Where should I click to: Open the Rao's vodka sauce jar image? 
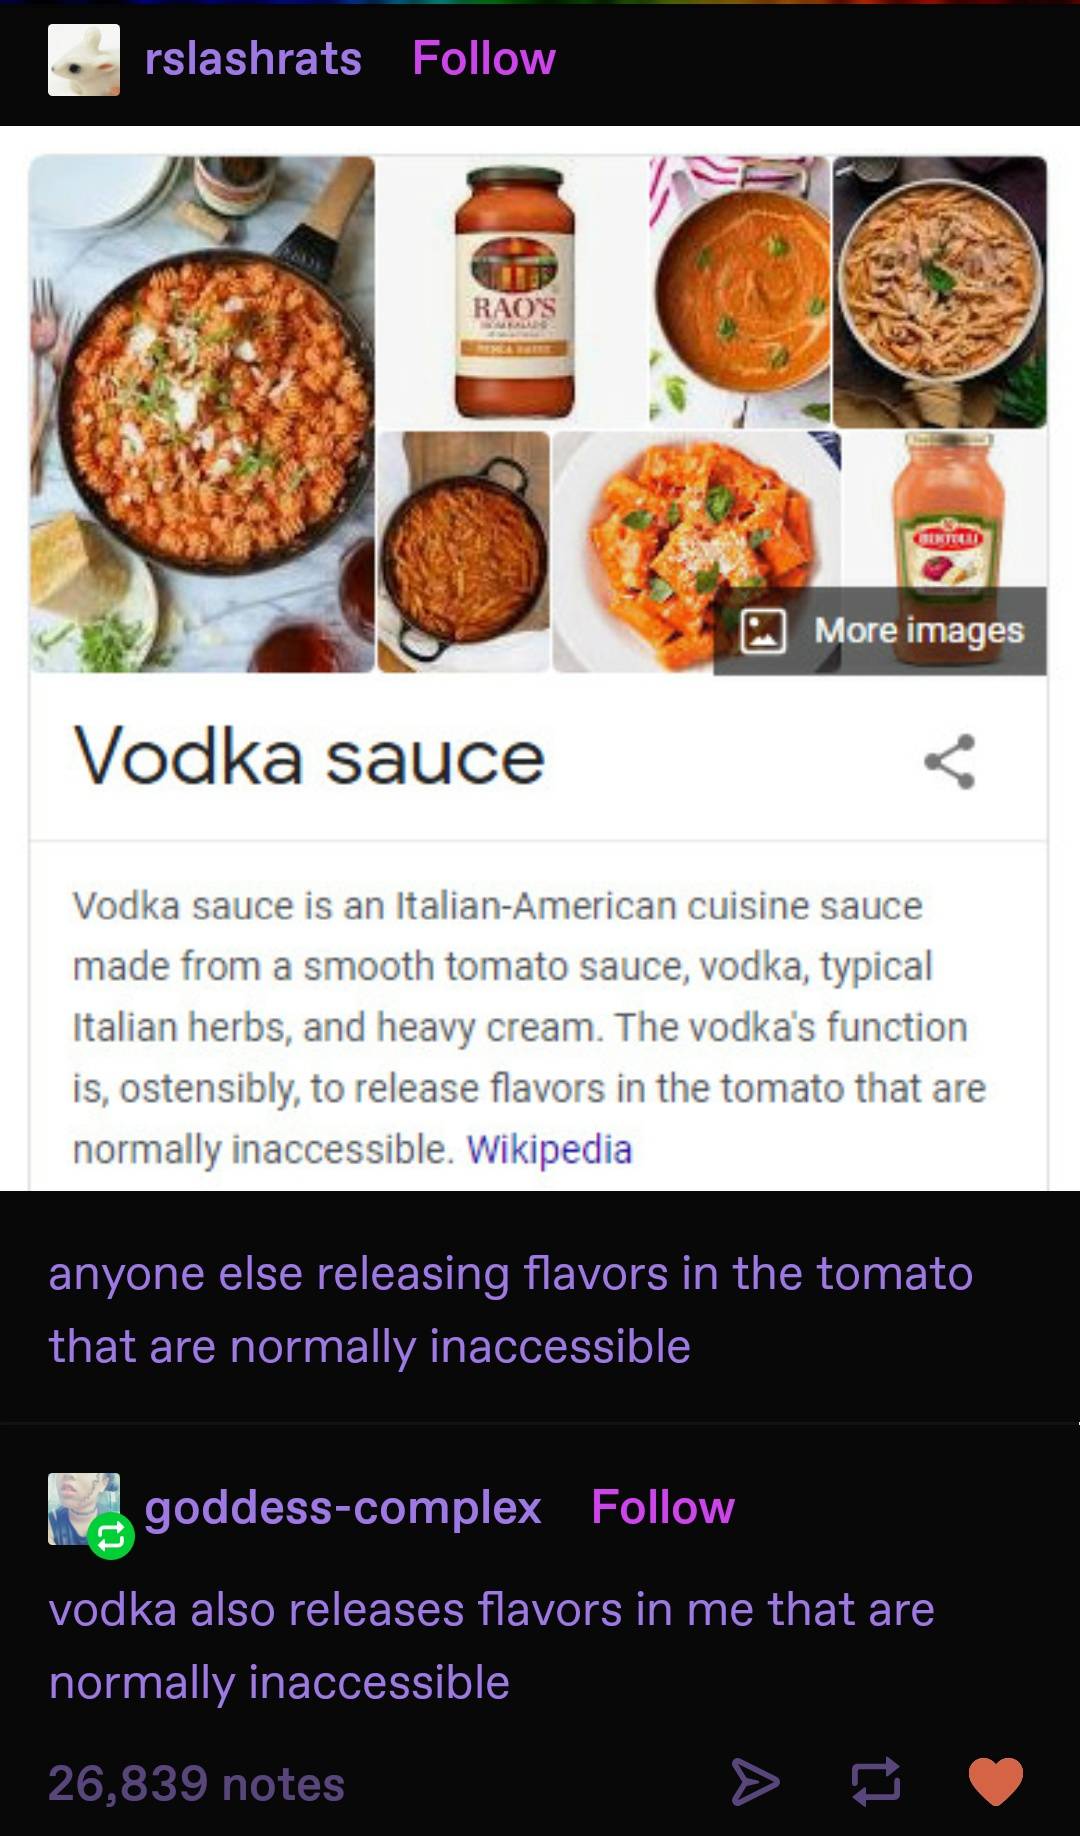(x=514, y=292)
